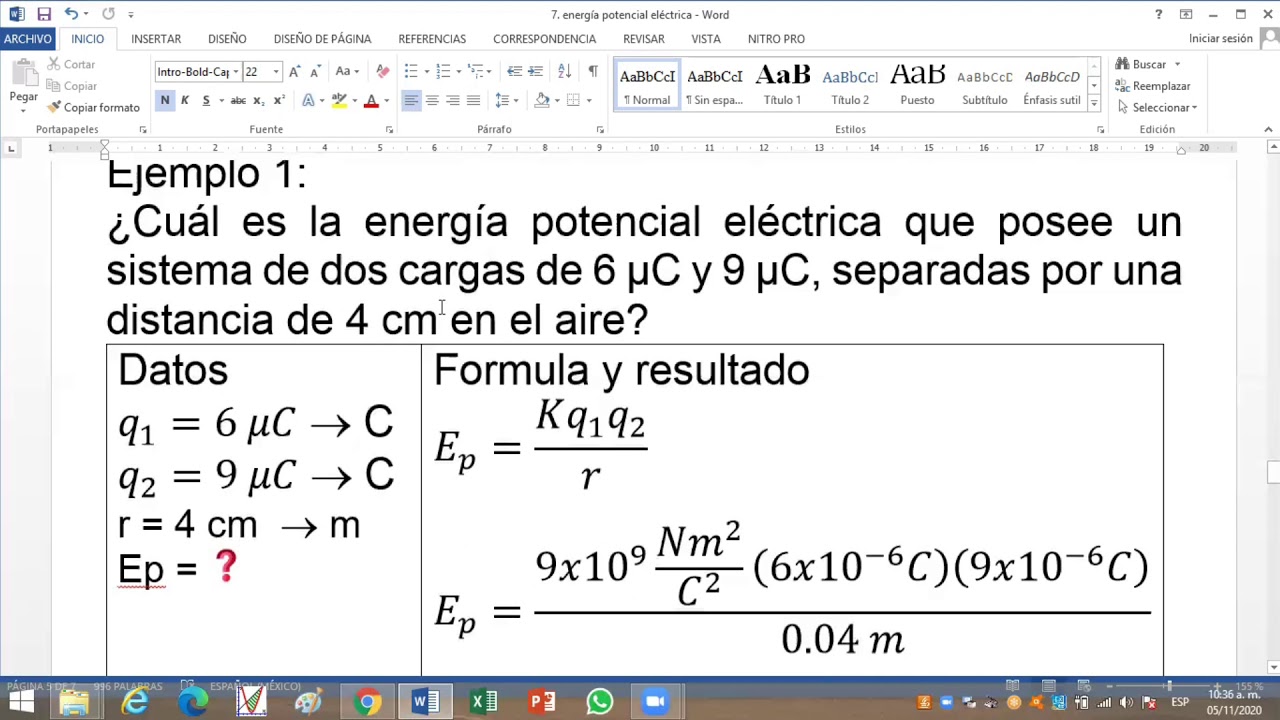Toggle superscript formatting
1280x720 pixels.
pyautogui.click(x=279, y=100)
